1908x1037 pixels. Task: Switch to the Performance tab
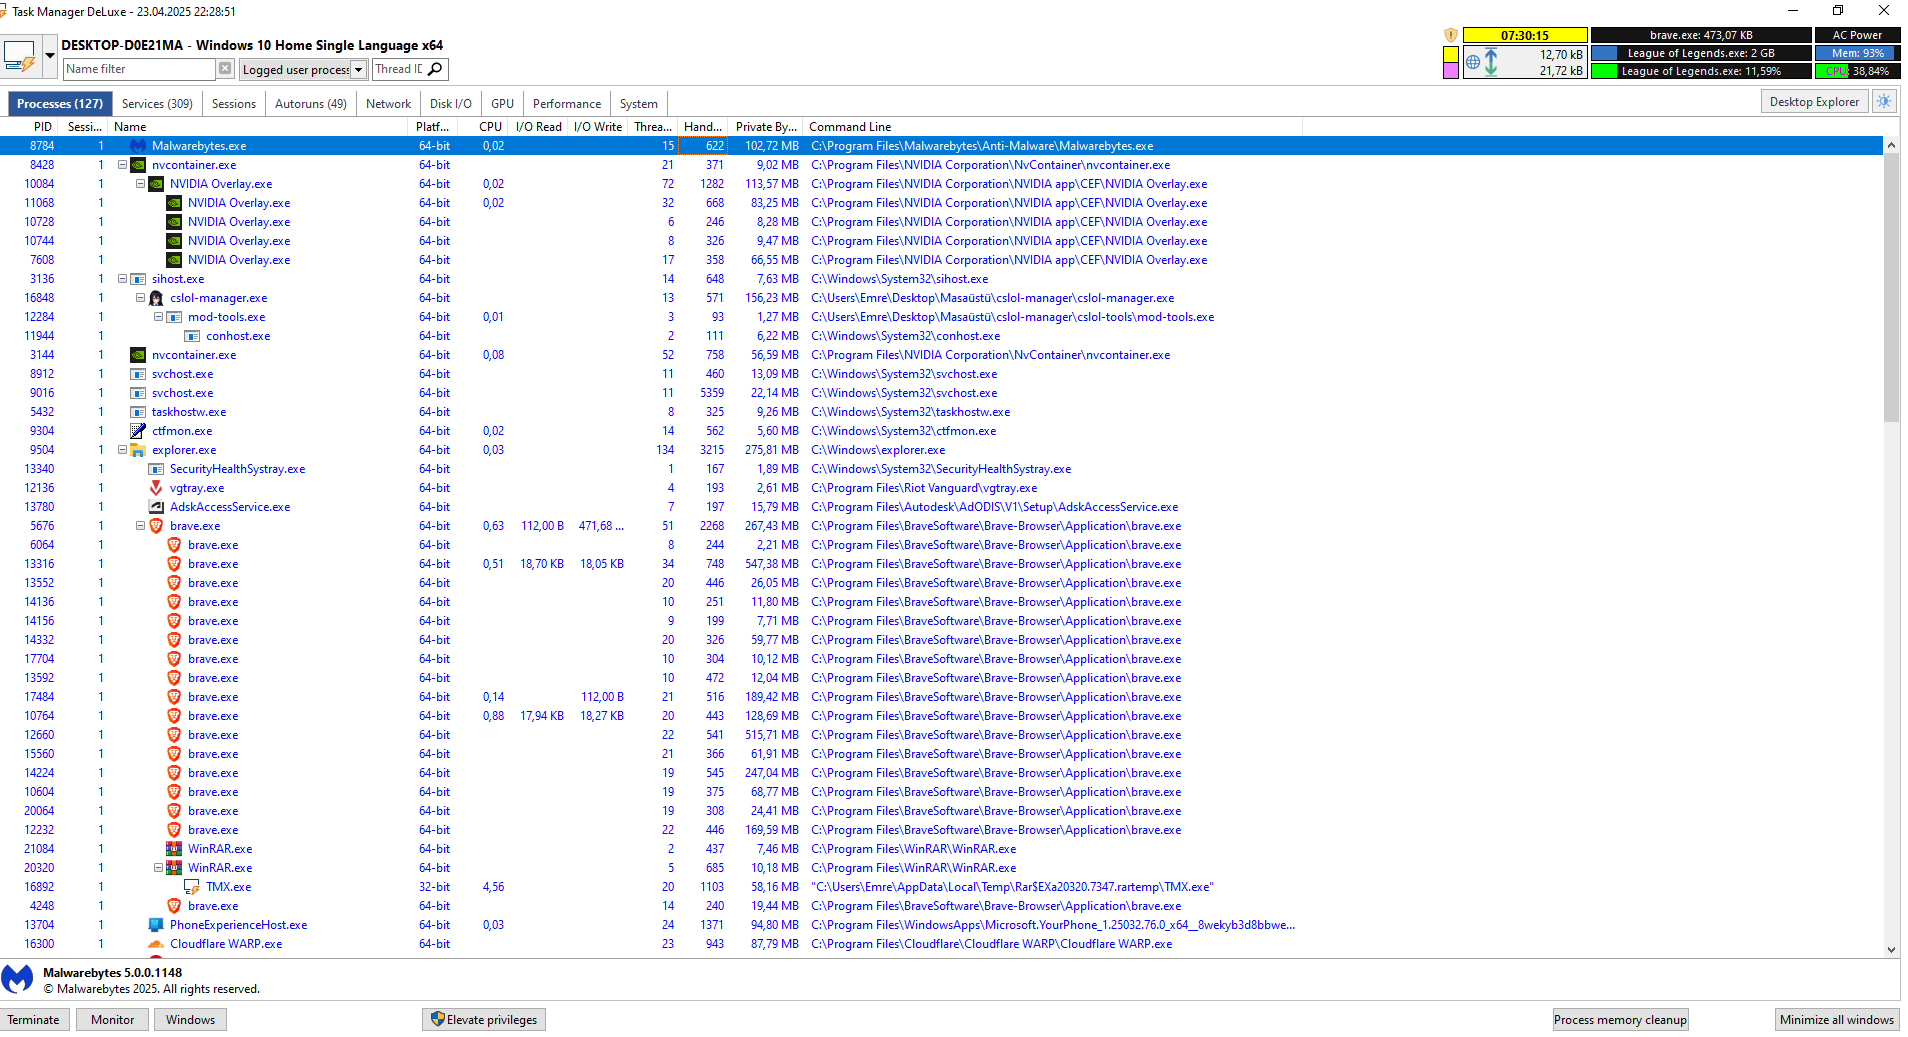coord(567,103)
